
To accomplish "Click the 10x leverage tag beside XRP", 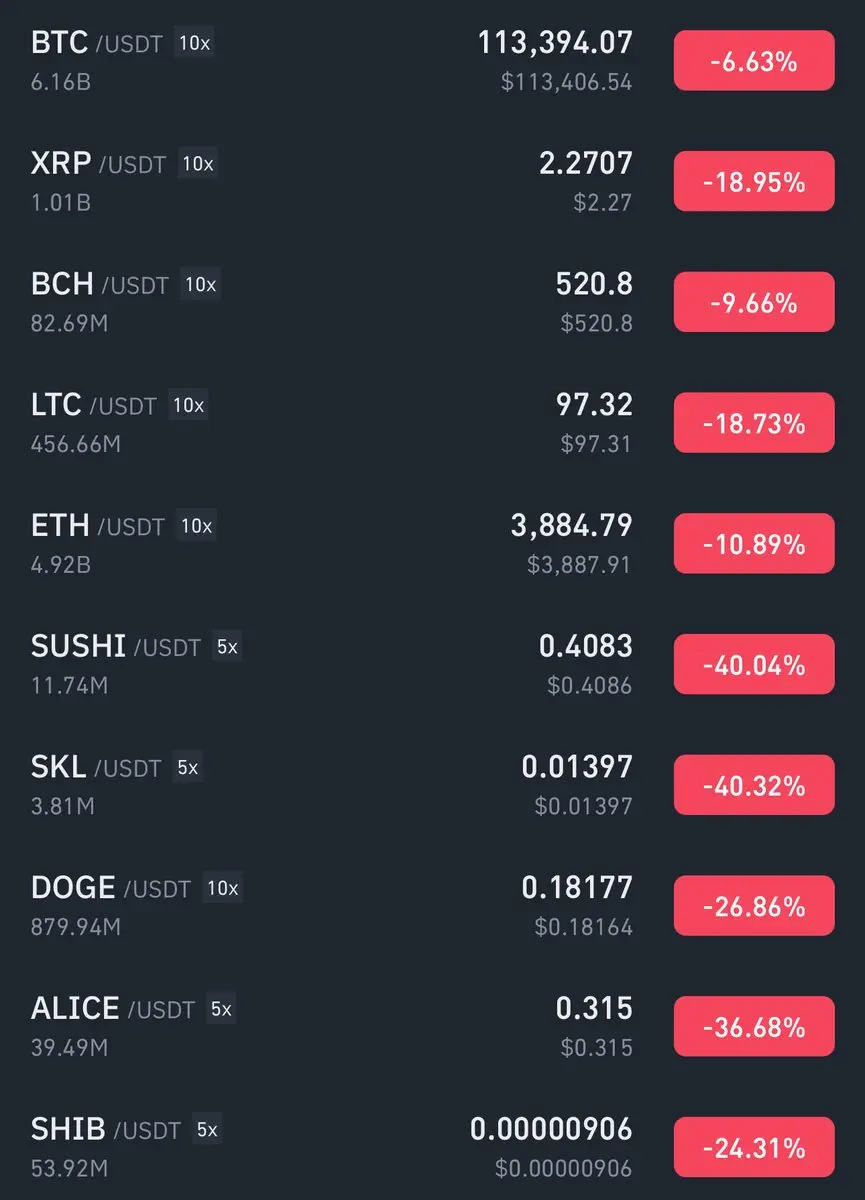I will pyautogui.click(x=197, y=164).
